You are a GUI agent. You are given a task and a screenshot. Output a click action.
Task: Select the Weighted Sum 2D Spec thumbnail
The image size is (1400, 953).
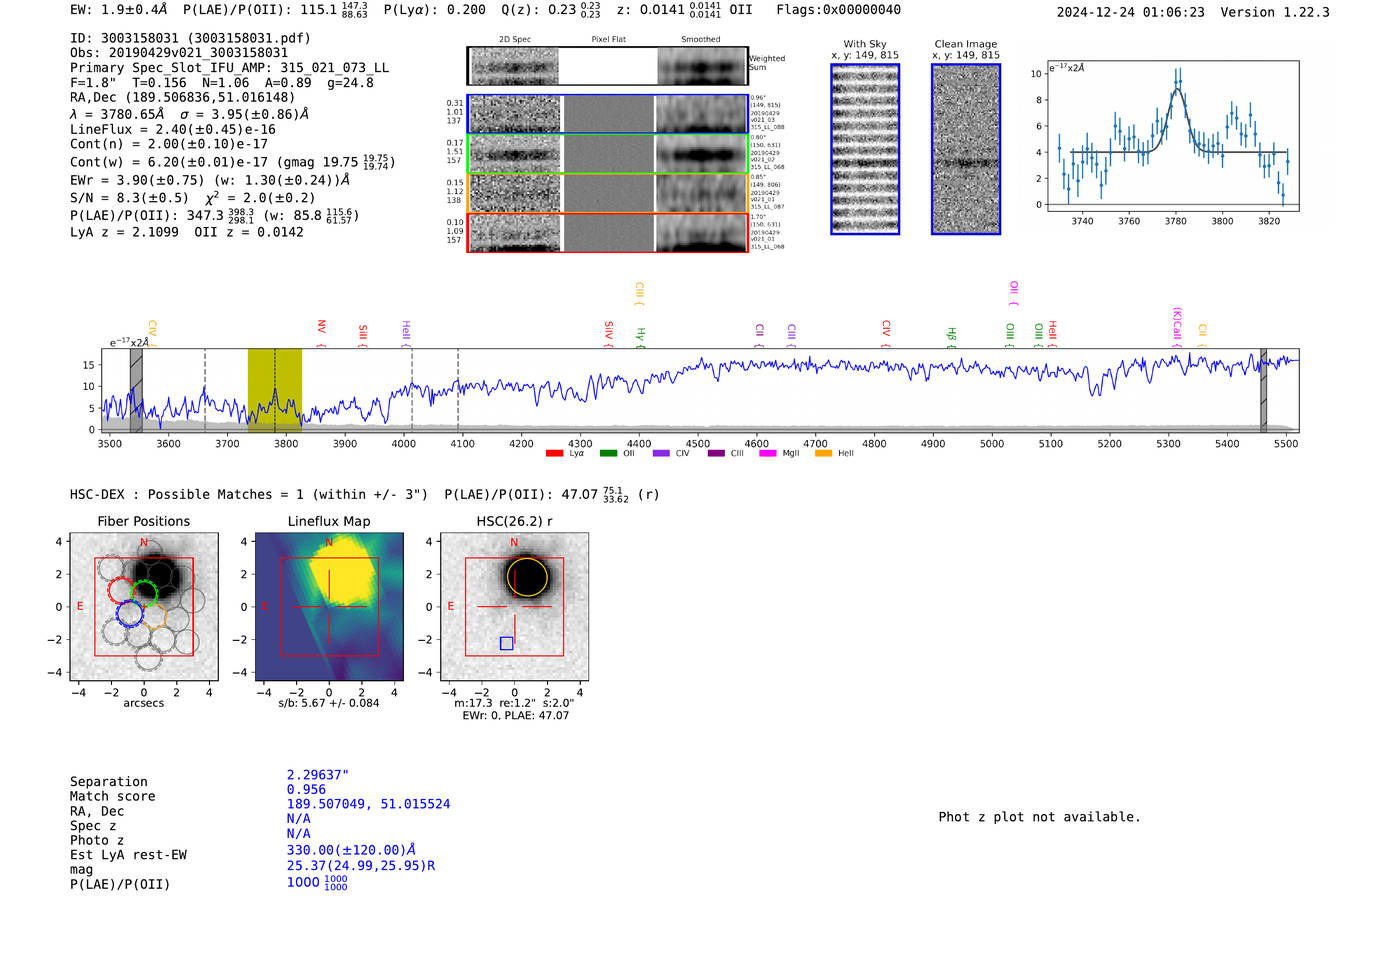point(514,66)
